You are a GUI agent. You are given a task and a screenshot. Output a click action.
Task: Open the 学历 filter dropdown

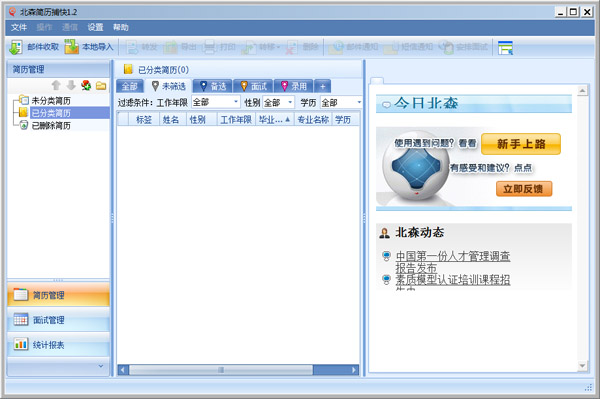[x=341, y=103]
